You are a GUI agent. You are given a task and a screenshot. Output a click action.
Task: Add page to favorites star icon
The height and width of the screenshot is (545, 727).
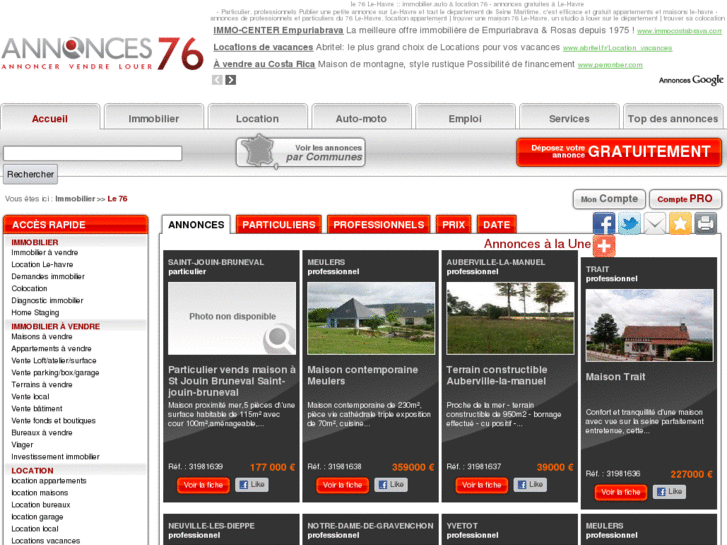click(680, 224)
